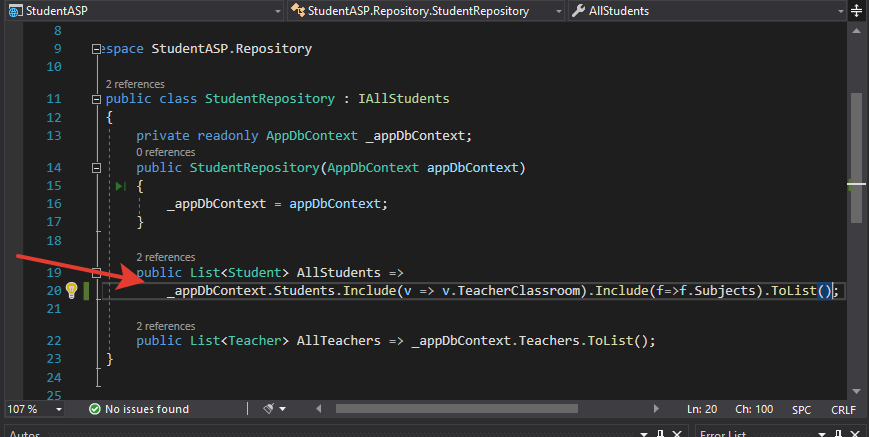Click the horizontal scrollbar left arrow

319,409
